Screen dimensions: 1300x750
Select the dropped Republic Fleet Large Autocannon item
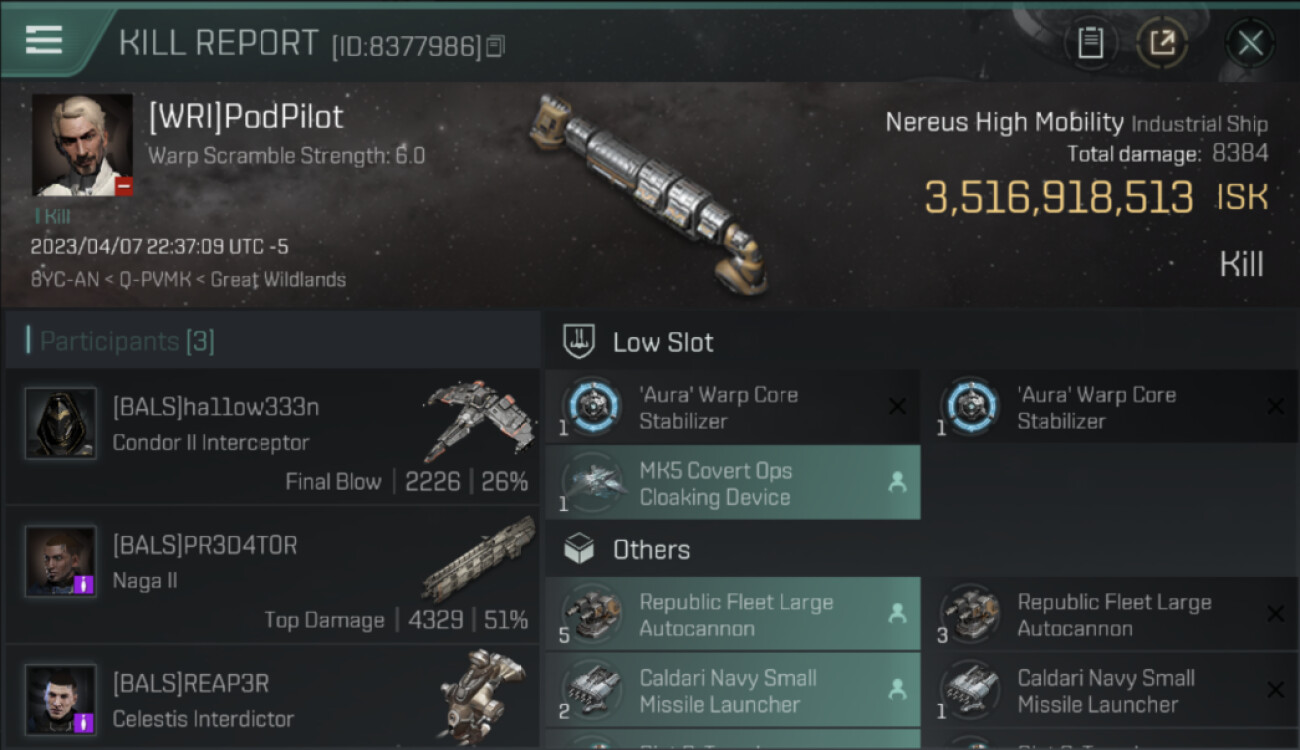click(732, 615)
